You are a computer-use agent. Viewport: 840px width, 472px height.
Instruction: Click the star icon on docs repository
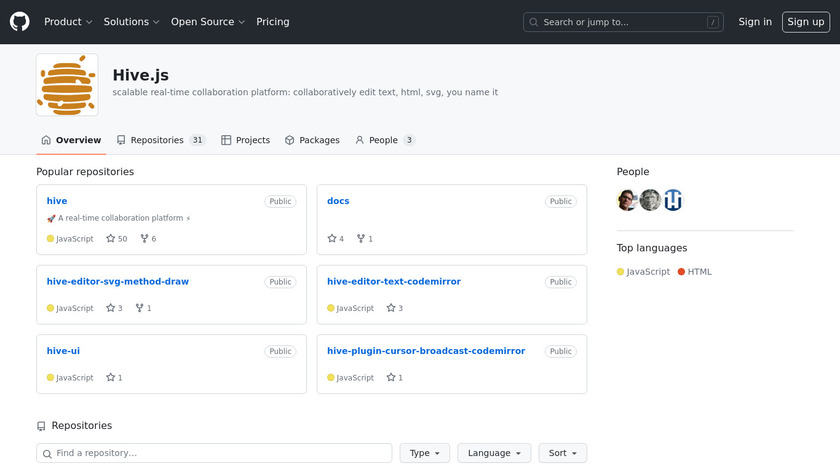[332, 239]
